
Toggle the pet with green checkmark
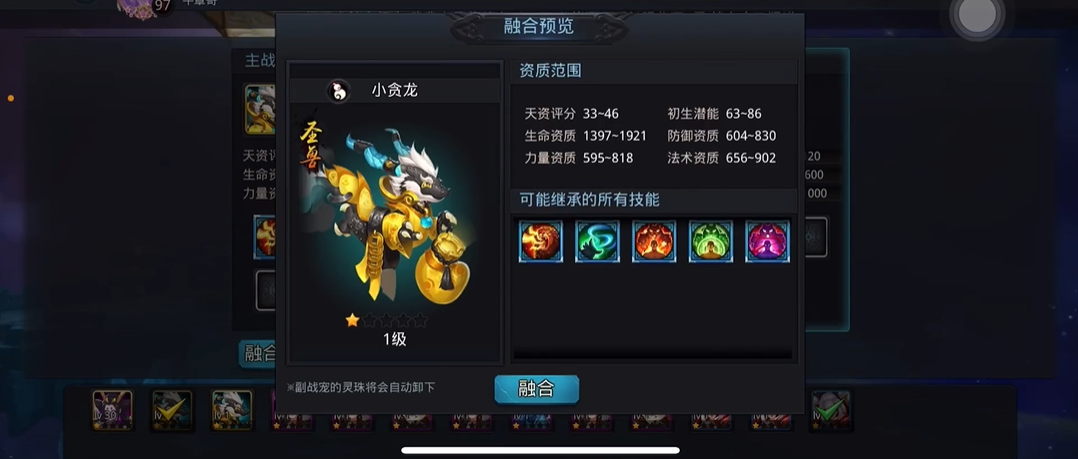click(831, 410)
